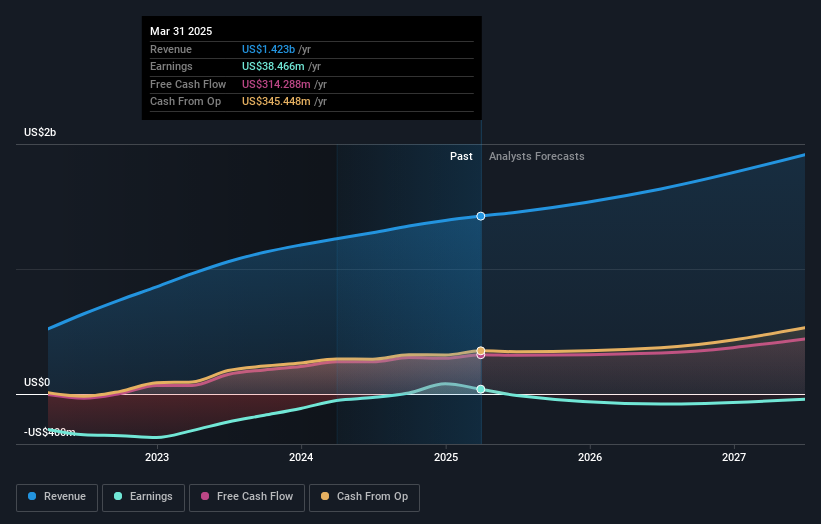The image size is (821, 524).
Task: Toggle the Earnings legend button
Action: click(143, 497)
